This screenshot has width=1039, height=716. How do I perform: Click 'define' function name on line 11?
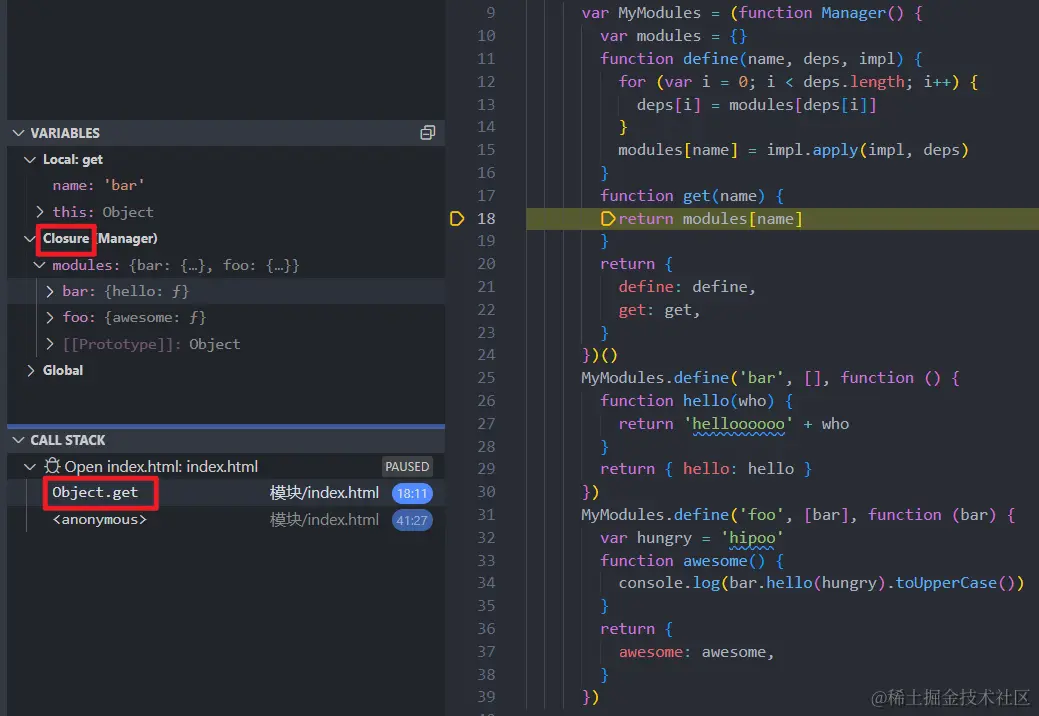click(x=710, y=58)
